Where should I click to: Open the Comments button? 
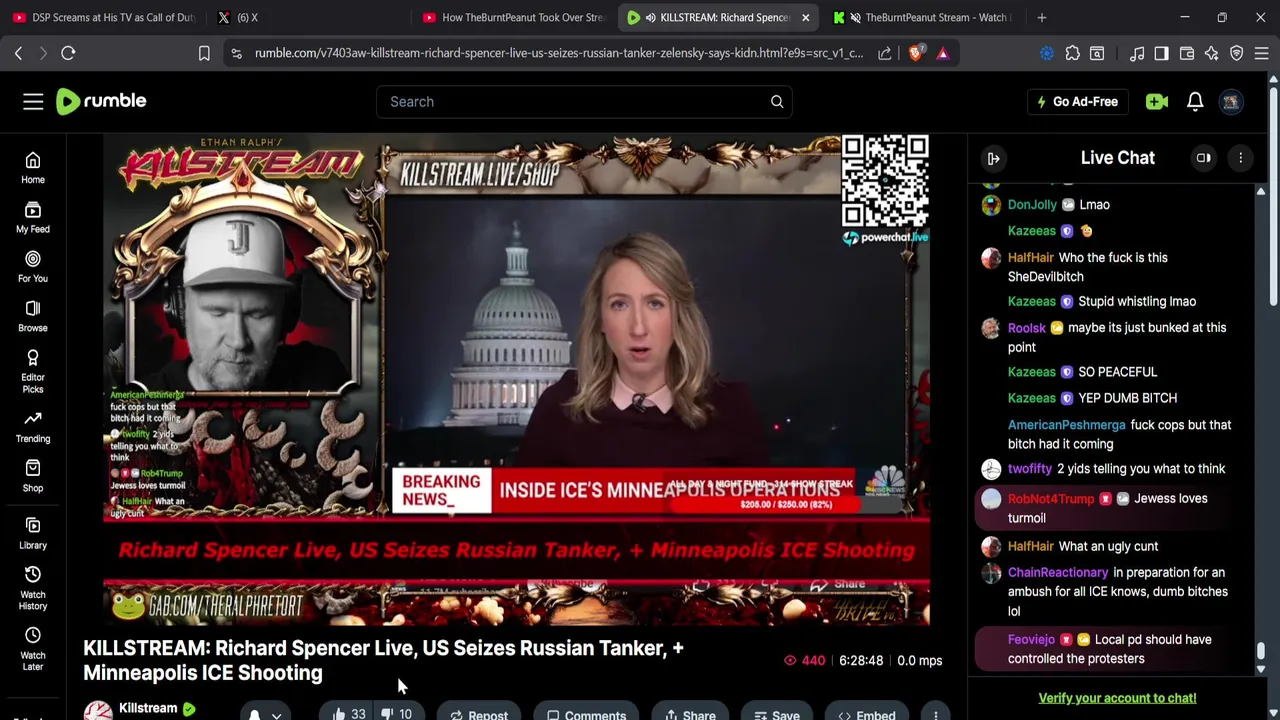586,714
